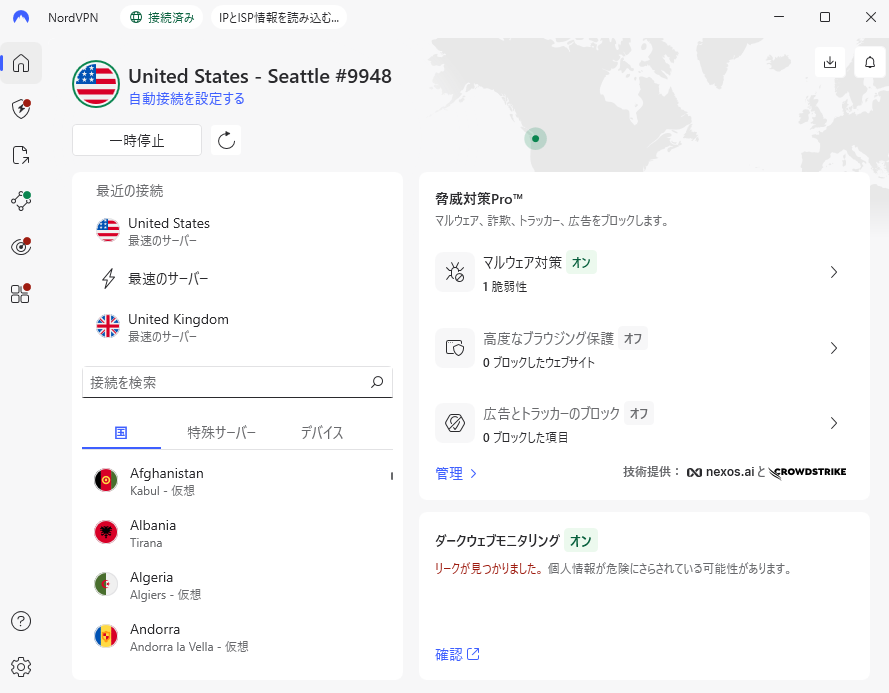Viewport: 889px width, 693px height.
Task: Open Dark Web Monitor target icon in sidebar
Action: (x=21, y=246)
